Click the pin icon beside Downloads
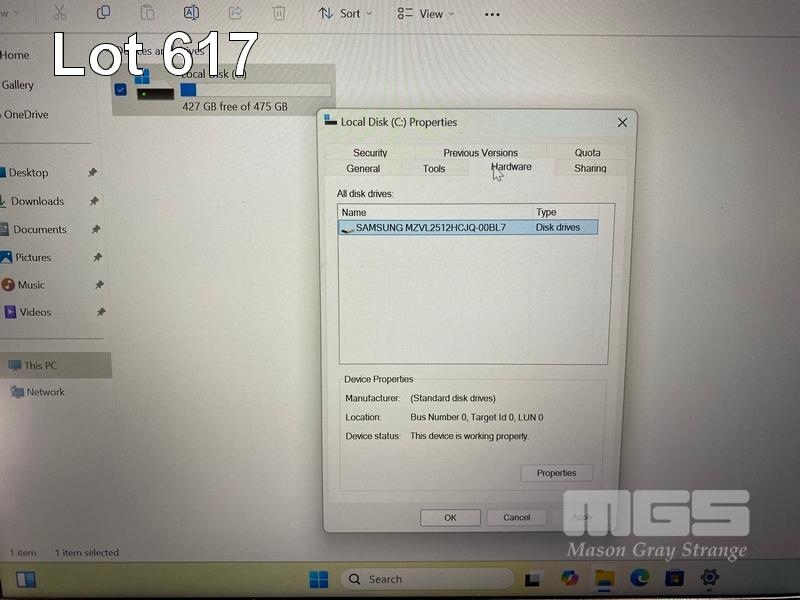 tap(94, 201)
